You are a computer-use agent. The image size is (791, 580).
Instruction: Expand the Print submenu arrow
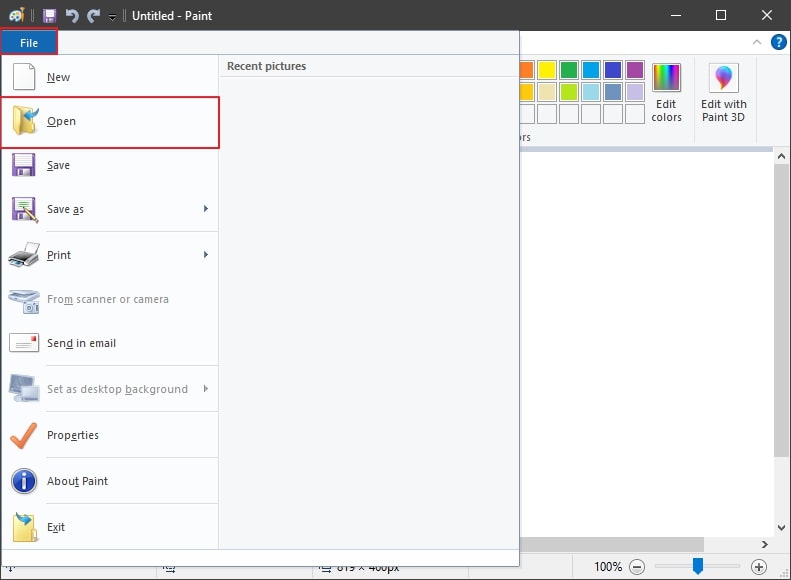coord(206,255)
